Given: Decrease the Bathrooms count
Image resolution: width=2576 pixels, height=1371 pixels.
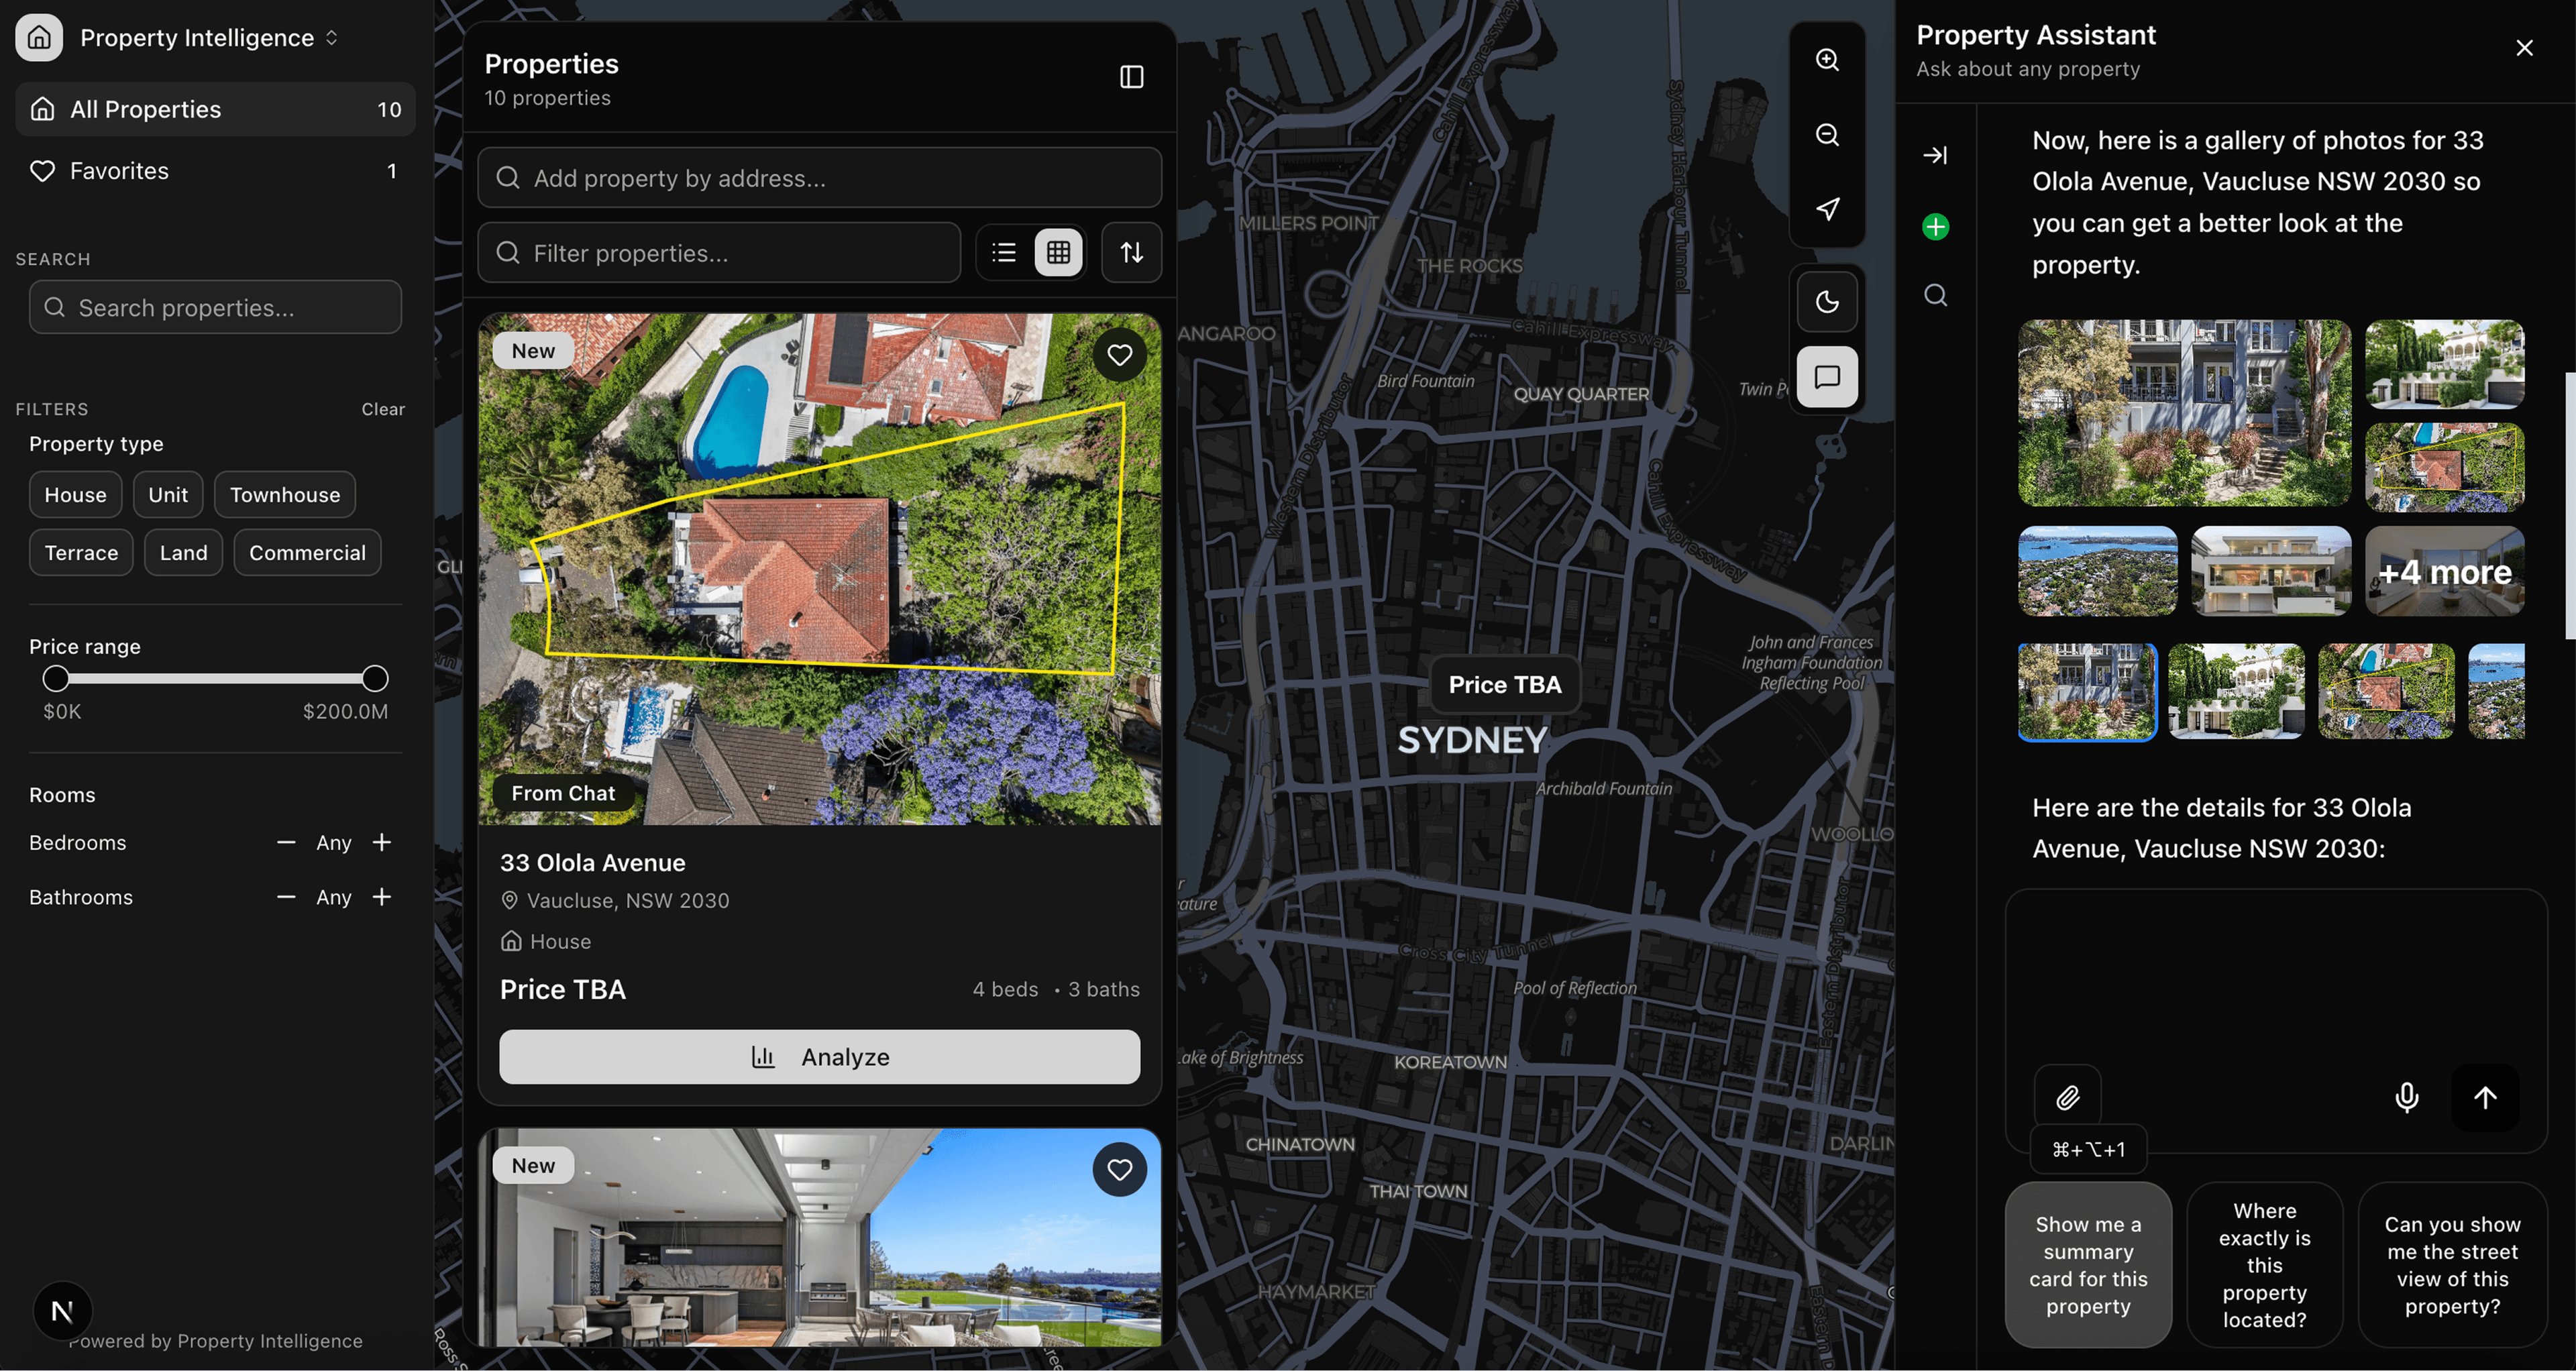Looking at the screenshot, I should pyautogui.click(x=286, y=897).
